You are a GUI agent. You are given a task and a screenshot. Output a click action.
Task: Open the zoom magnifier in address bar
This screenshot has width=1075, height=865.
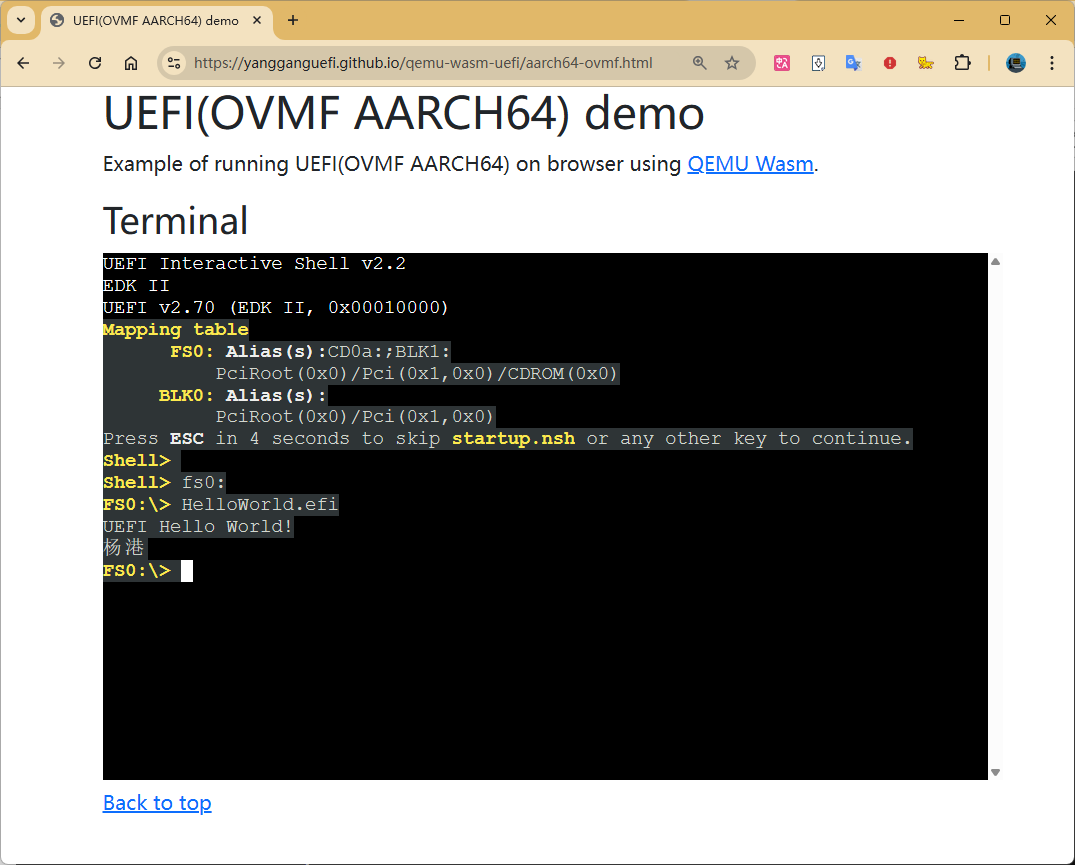tap(699, 63)
